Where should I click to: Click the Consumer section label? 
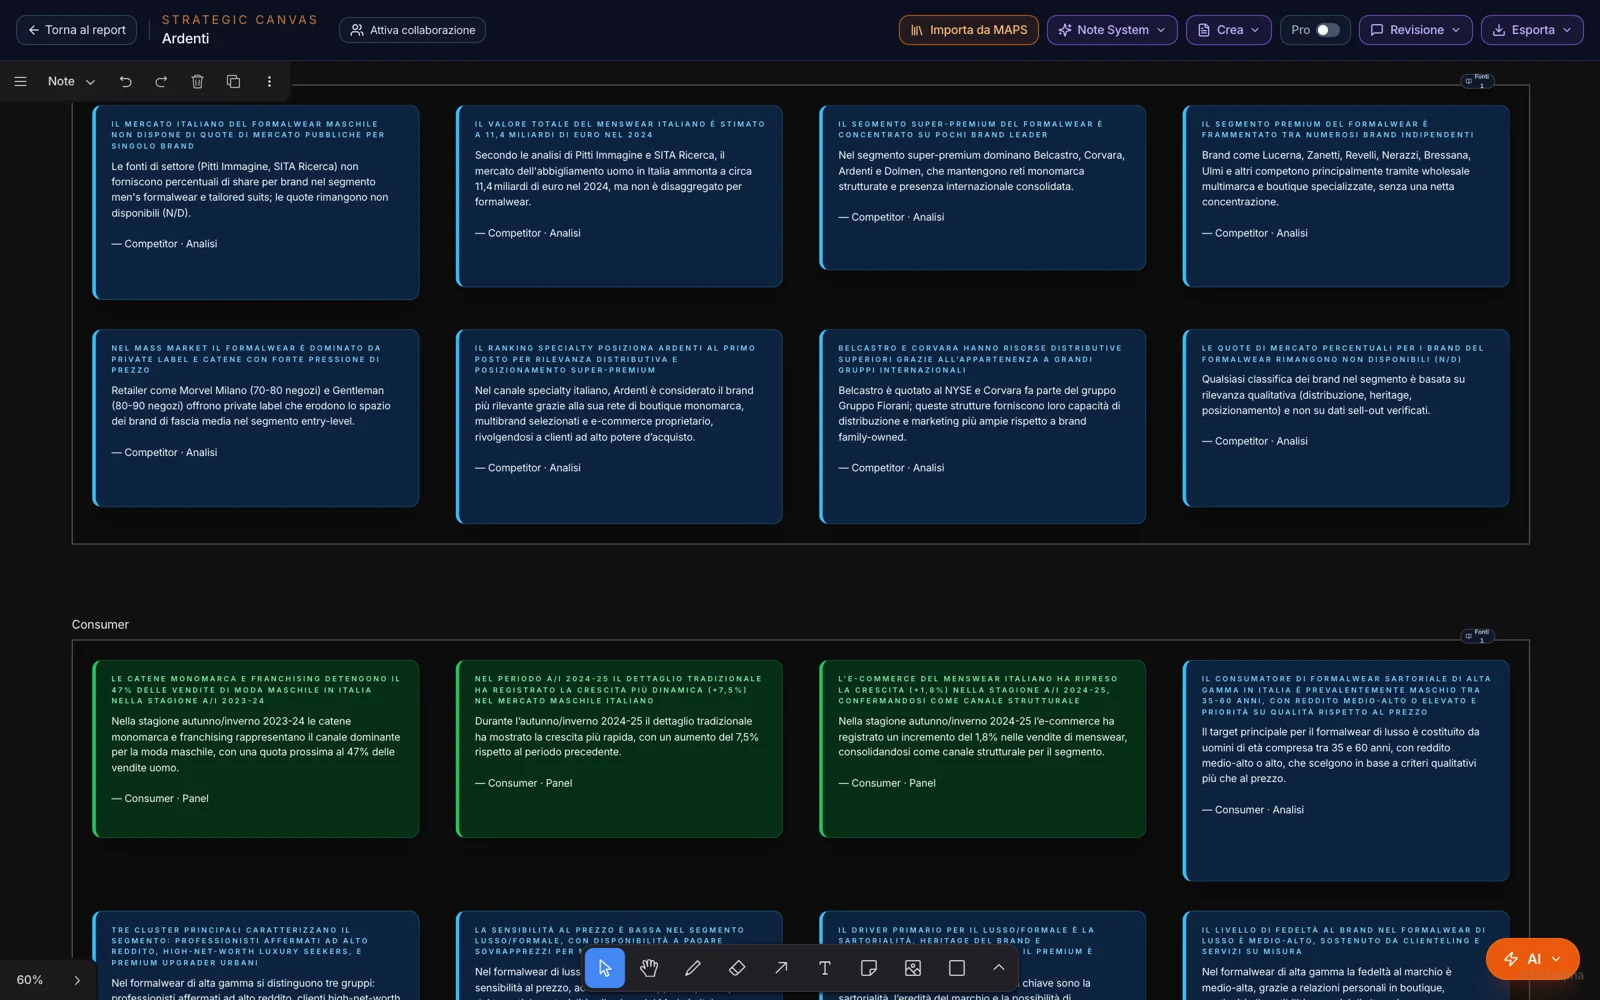click(100, 625)
